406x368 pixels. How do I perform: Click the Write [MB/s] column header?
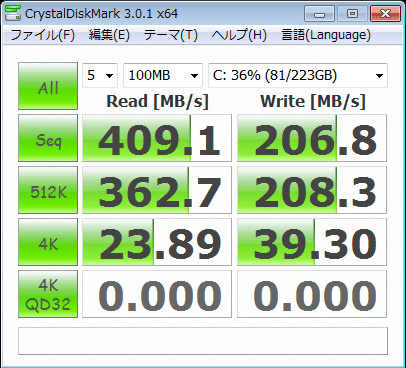tap(313, 101)
